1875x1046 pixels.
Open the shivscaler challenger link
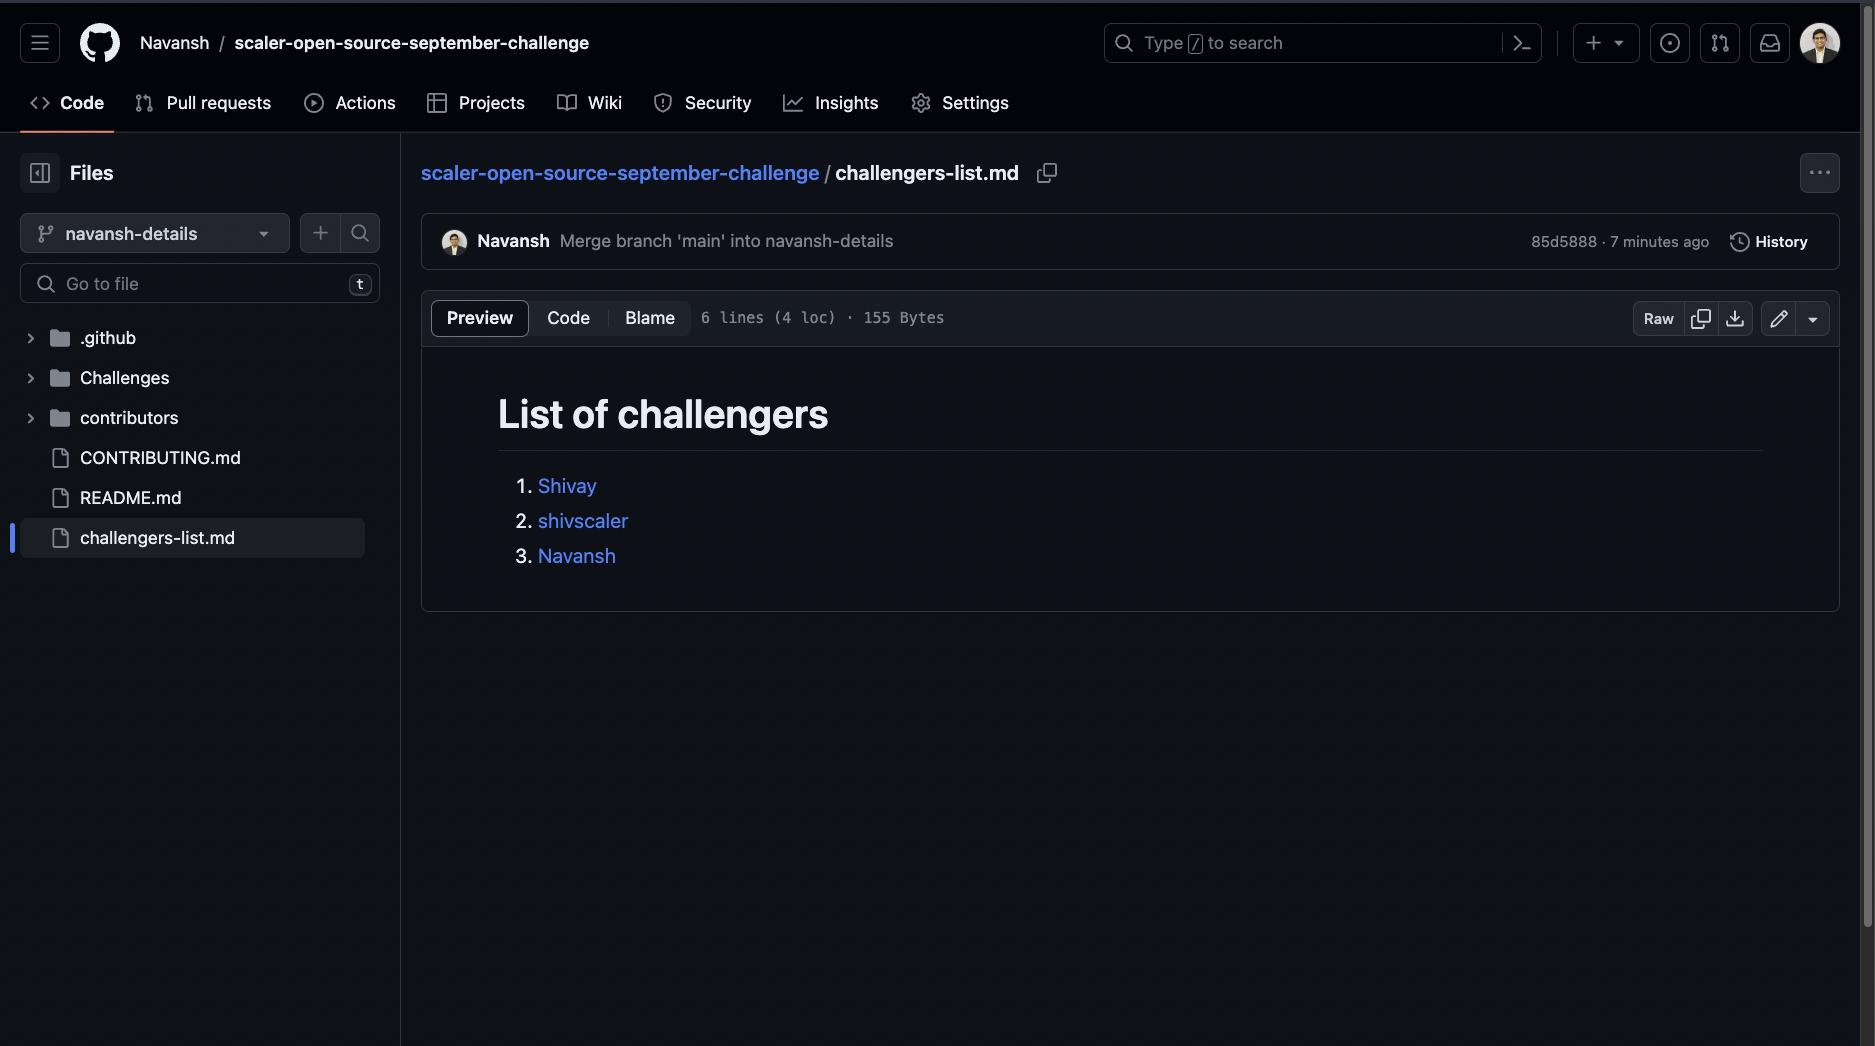click(583, 521)
